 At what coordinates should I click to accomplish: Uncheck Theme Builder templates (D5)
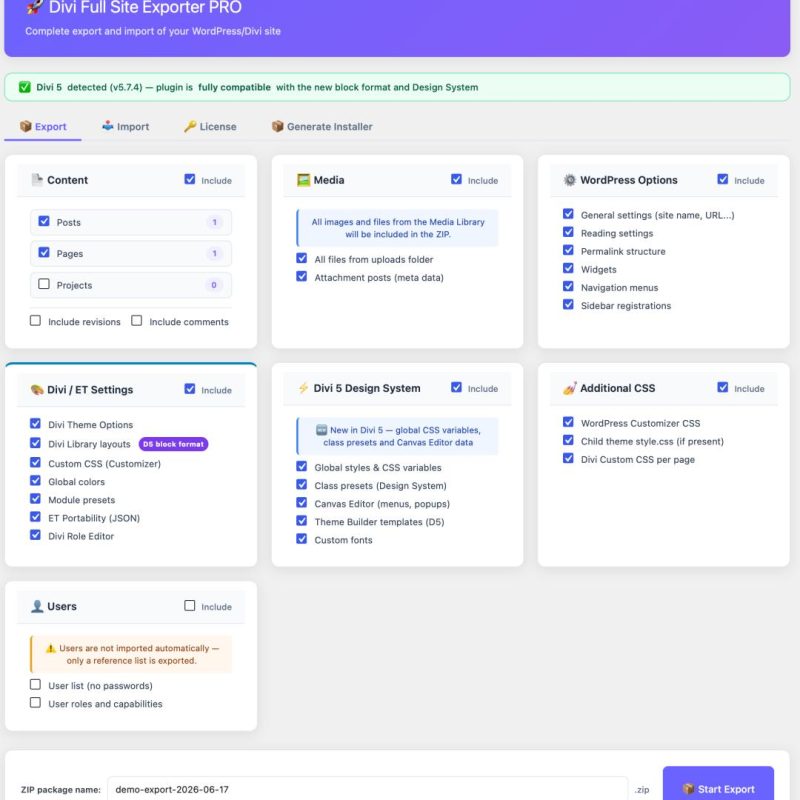302,520
